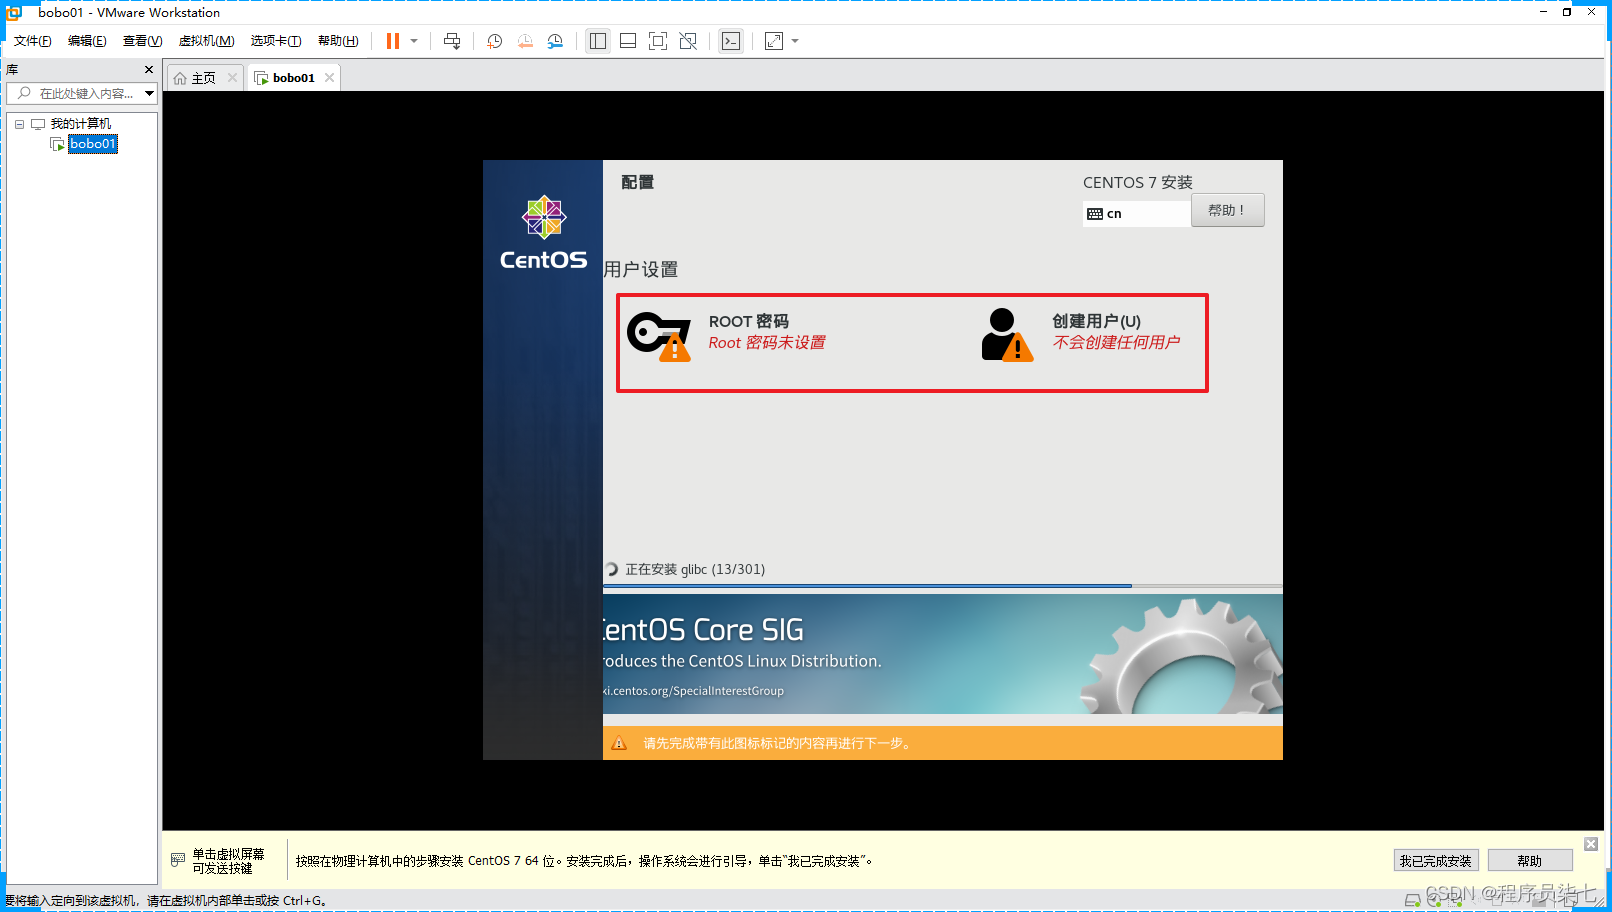Revert the VM to its snapshot
The image size is (1612, 912).
click(525, 41)
